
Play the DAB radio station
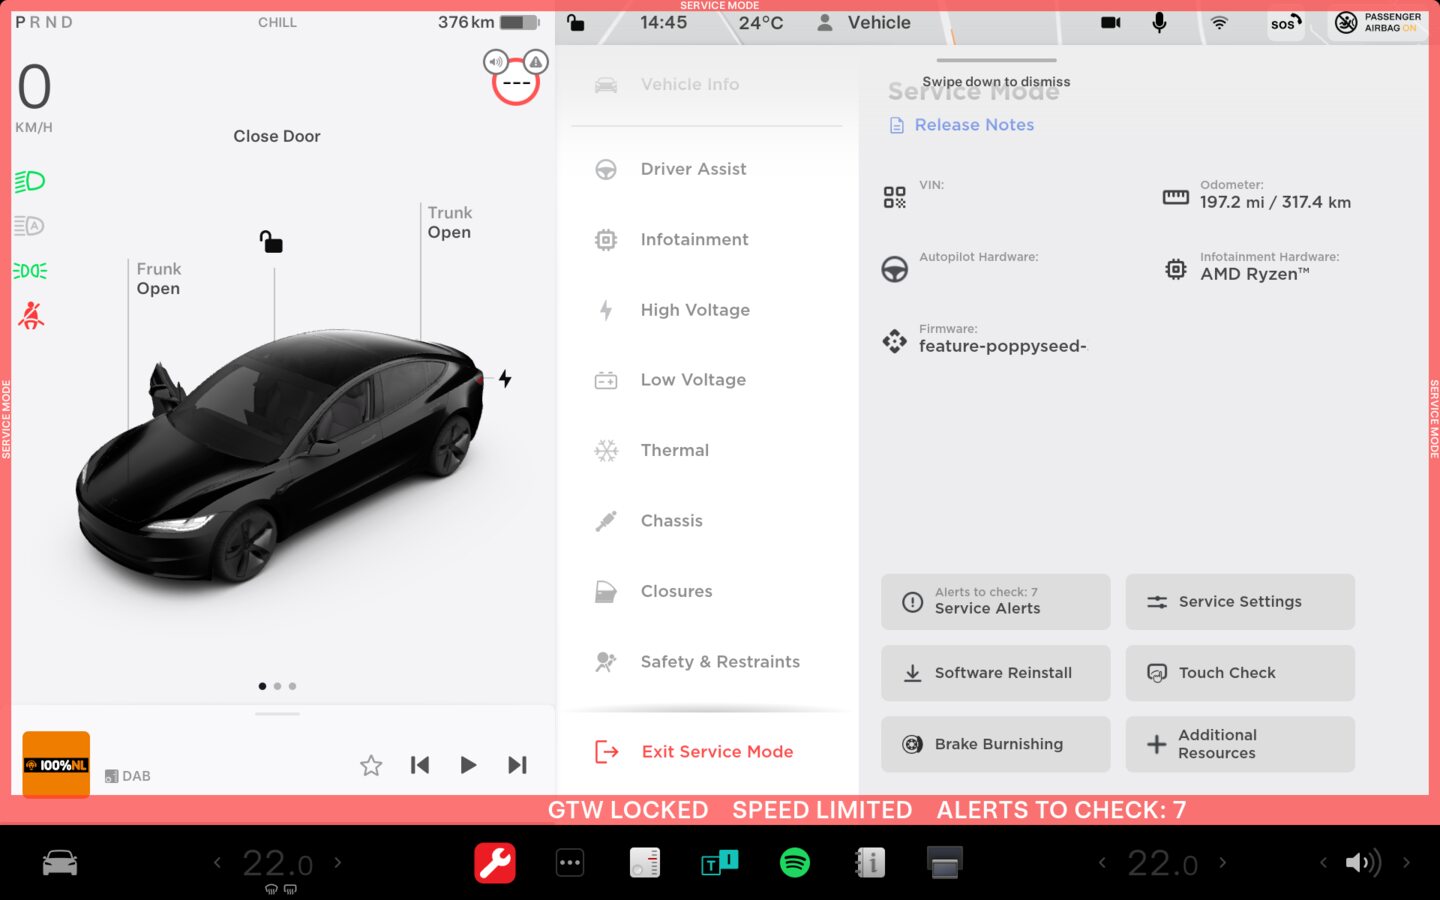pos(468,765)
